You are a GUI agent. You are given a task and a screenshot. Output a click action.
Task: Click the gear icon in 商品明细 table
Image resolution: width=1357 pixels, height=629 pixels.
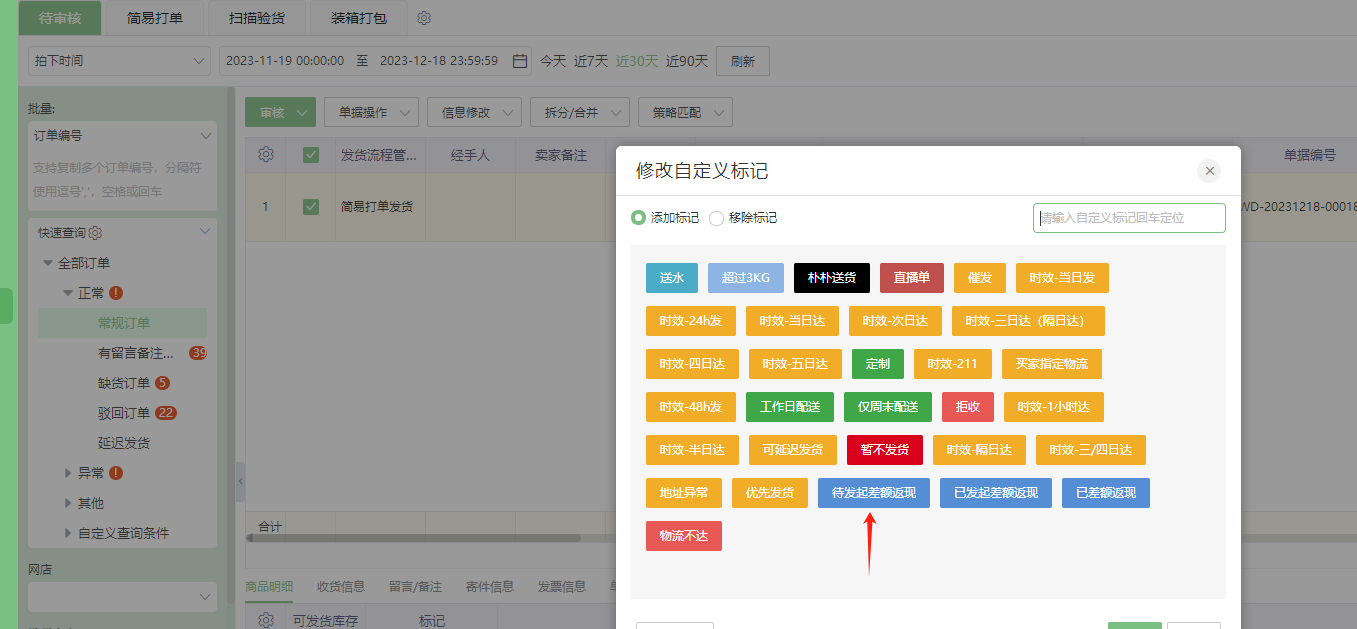click(x=266, y=620)
